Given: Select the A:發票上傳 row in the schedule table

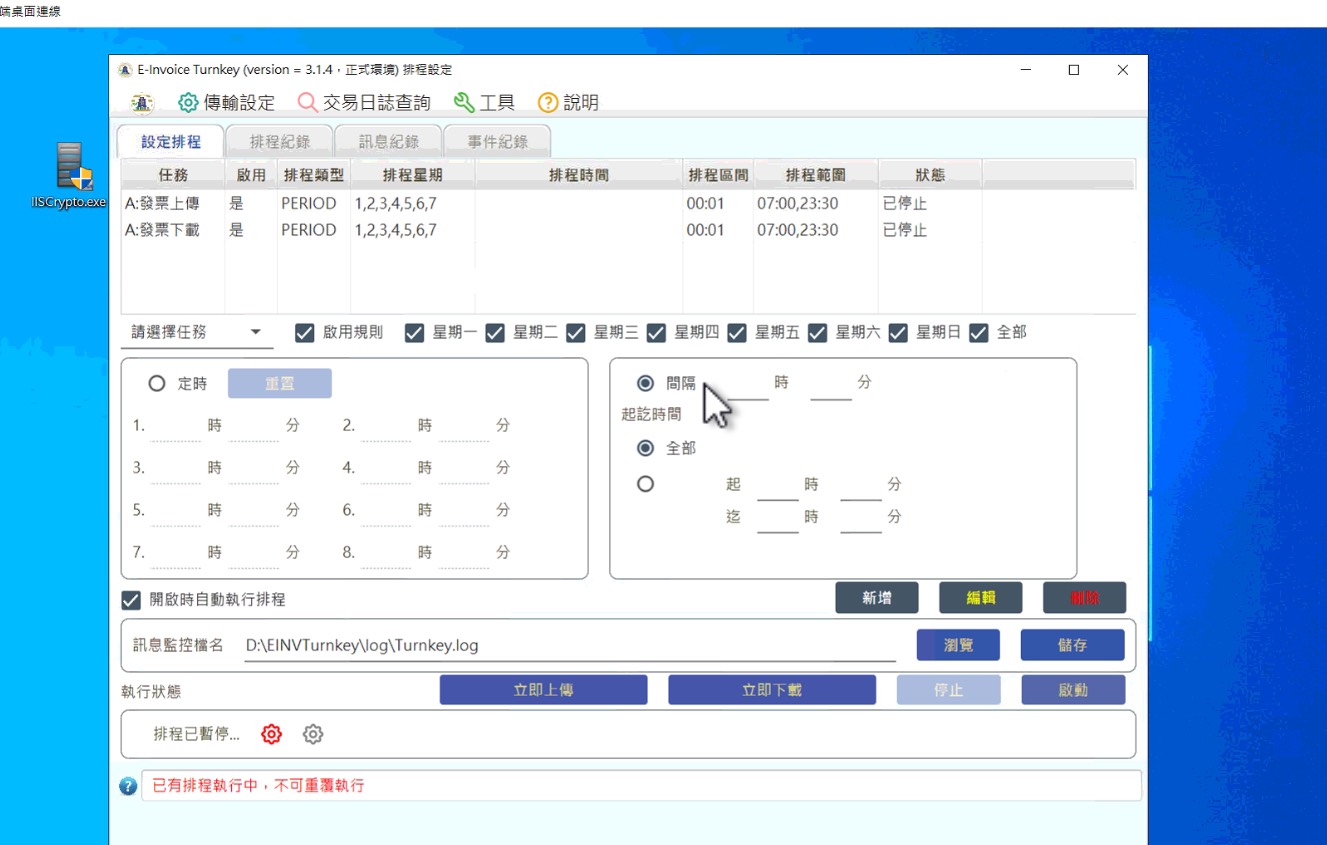Looking at the screenshot, I should coord(162,203).
